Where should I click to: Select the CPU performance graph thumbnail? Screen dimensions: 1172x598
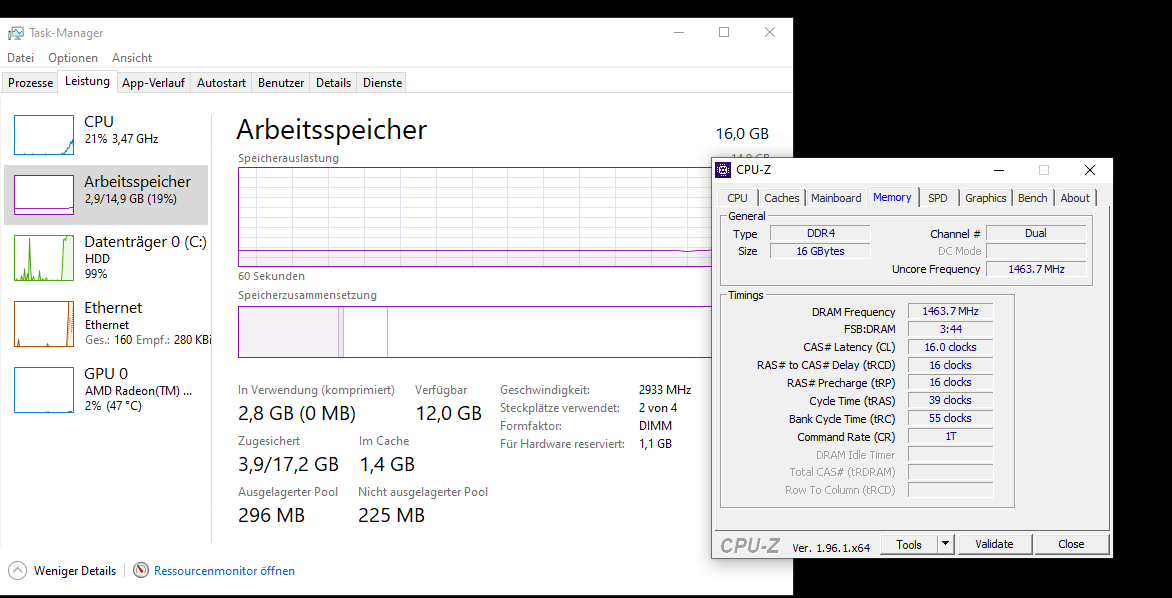tap(44, 135)
